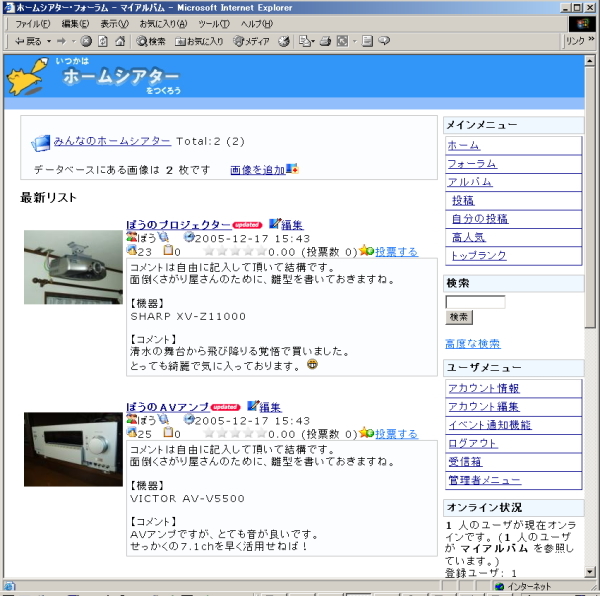Click the Mail toolbar icon

(x=304, y=41)
